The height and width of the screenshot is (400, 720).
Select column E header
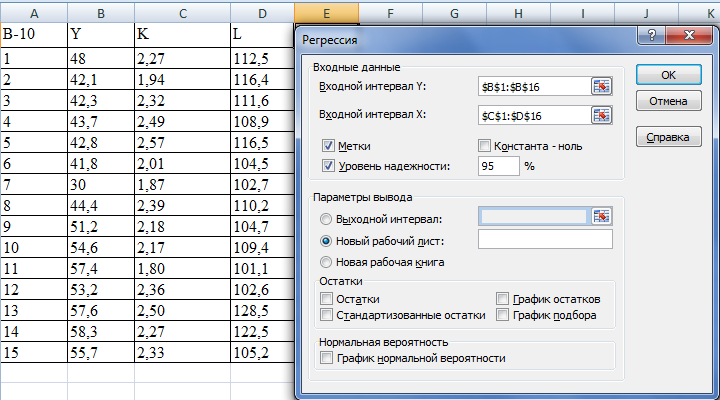326,14
